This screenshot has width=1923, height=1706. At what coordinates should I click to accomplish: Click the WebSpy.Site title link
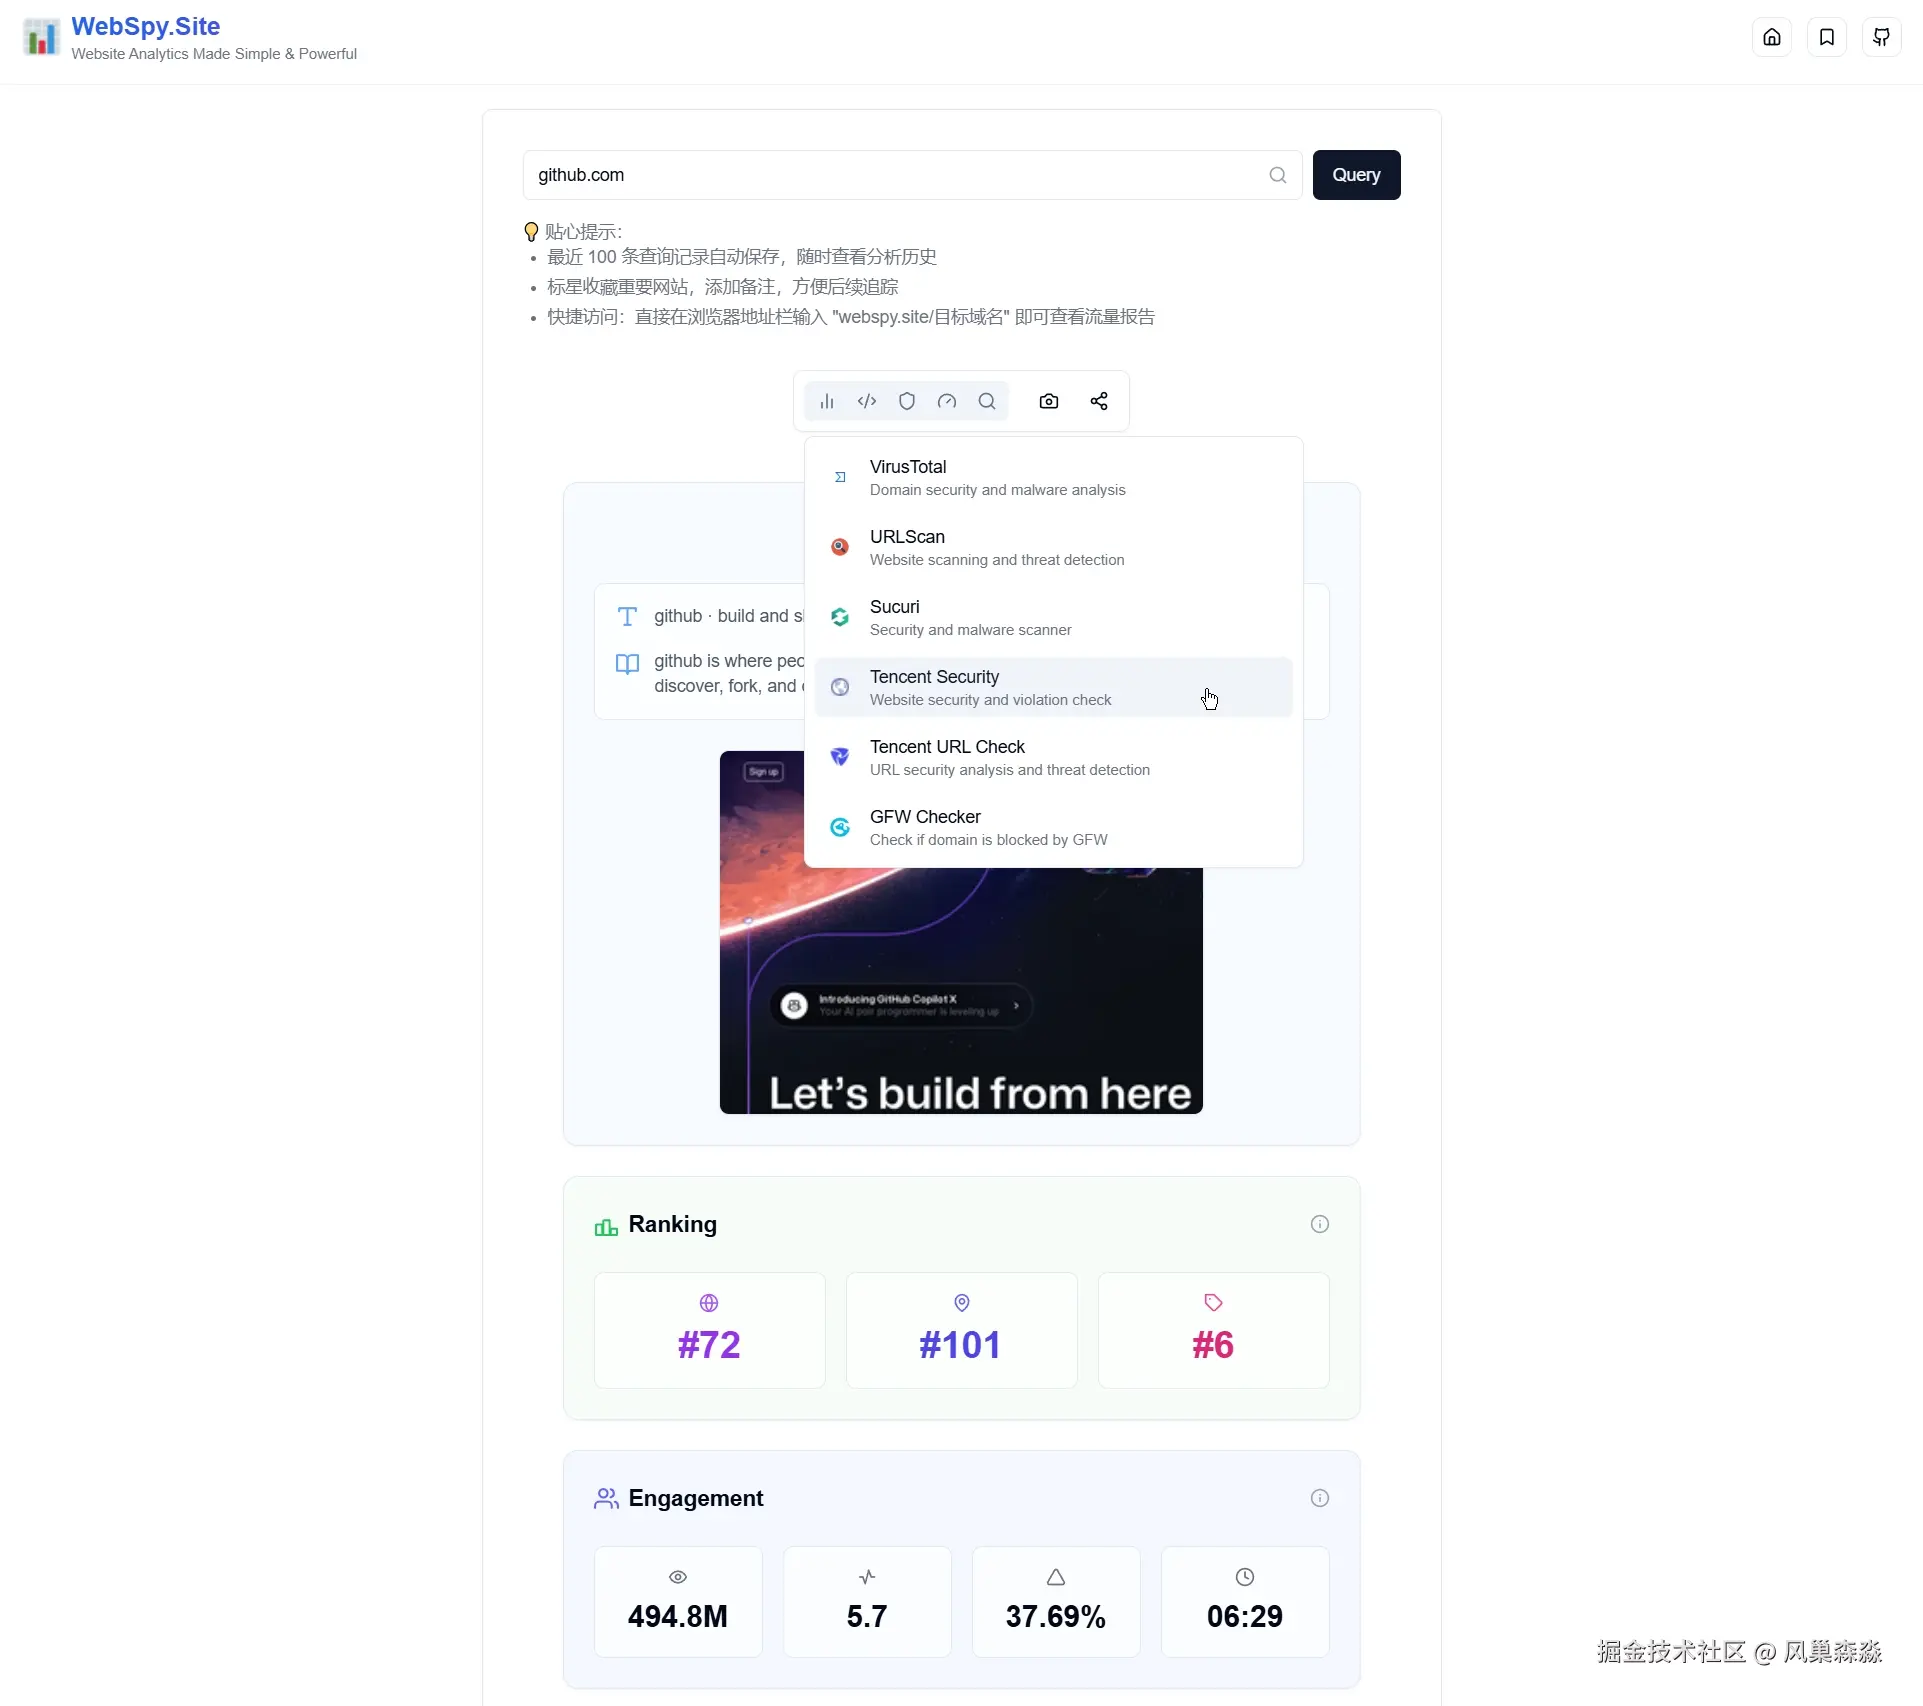tap(145, 27)
